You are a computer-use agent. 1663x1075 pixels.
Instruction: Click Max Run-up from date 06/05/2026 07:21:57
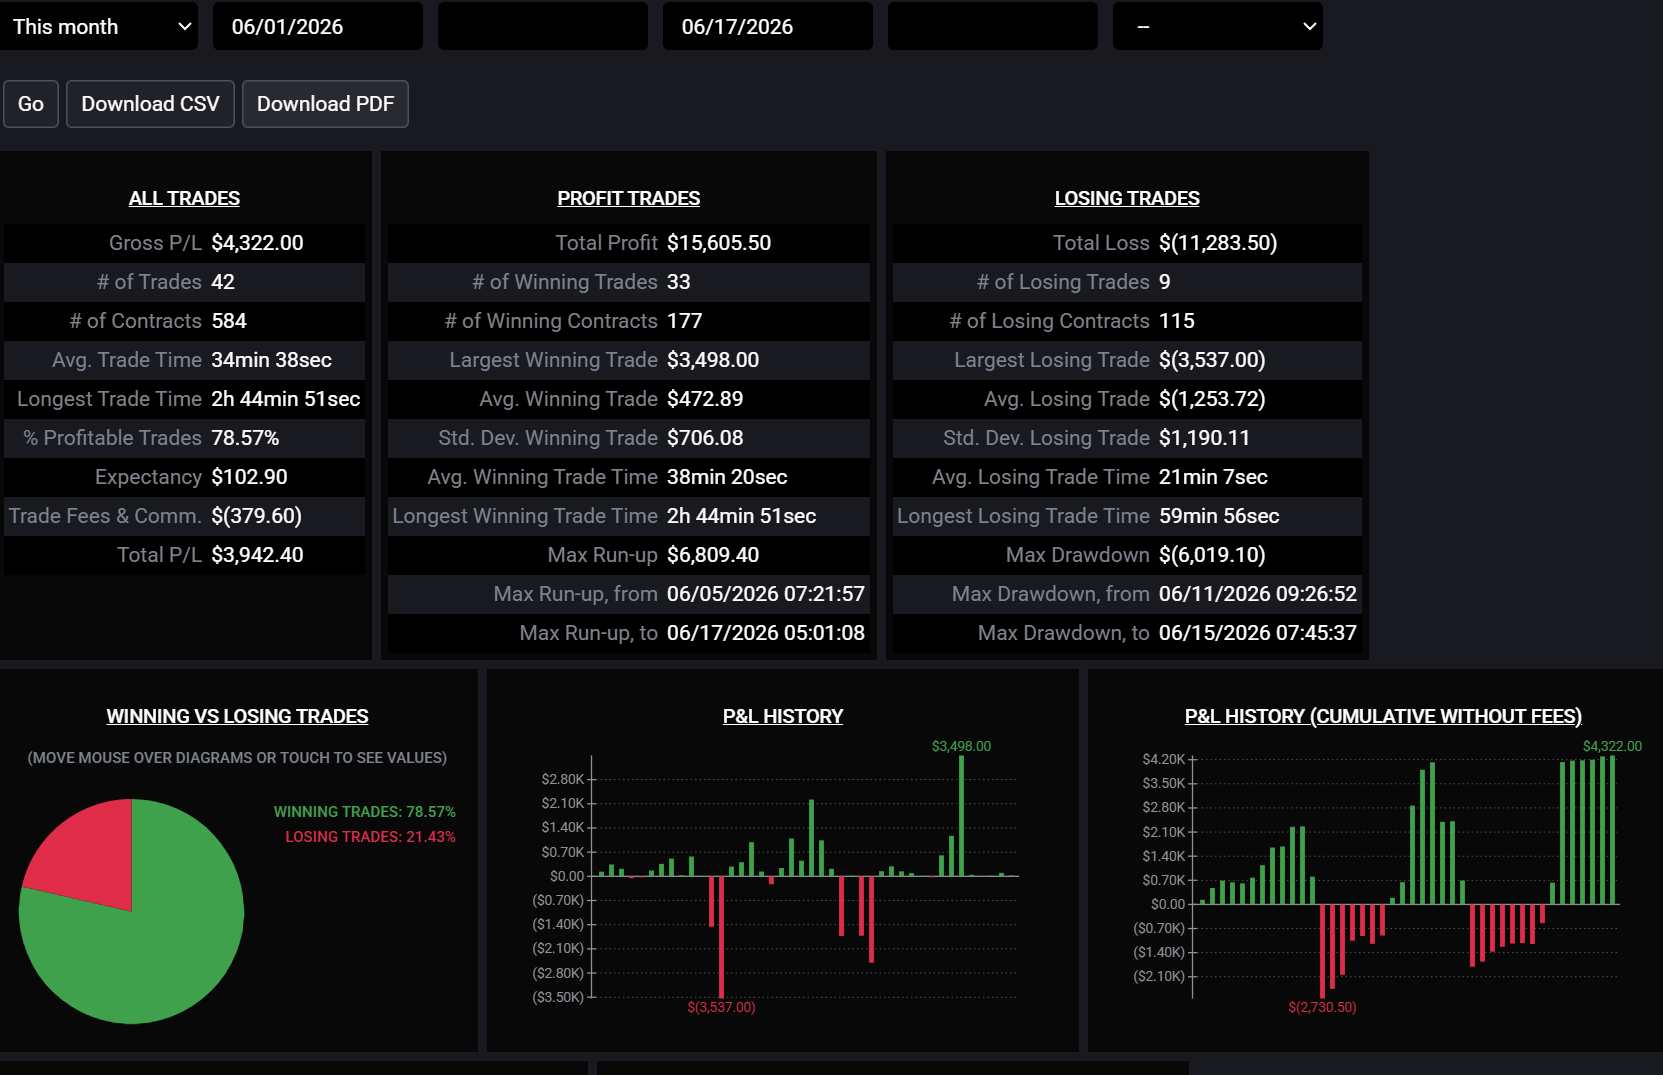click(766, 594)
